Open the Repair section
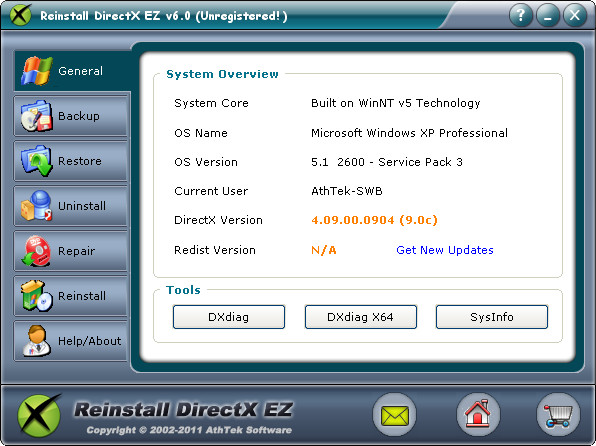 point(71,251)
